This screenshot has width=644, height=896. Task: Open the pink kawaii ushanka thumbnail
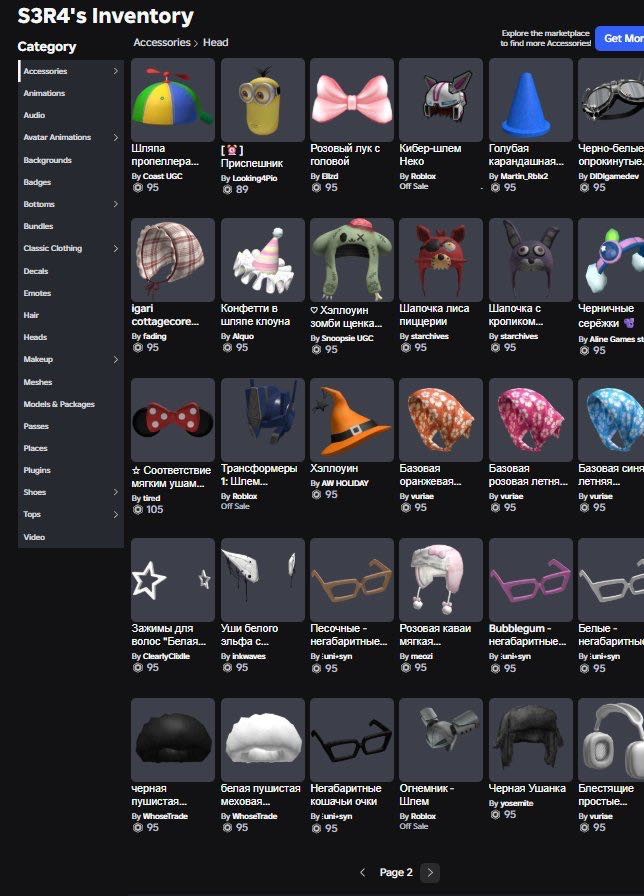click(441, 579)
